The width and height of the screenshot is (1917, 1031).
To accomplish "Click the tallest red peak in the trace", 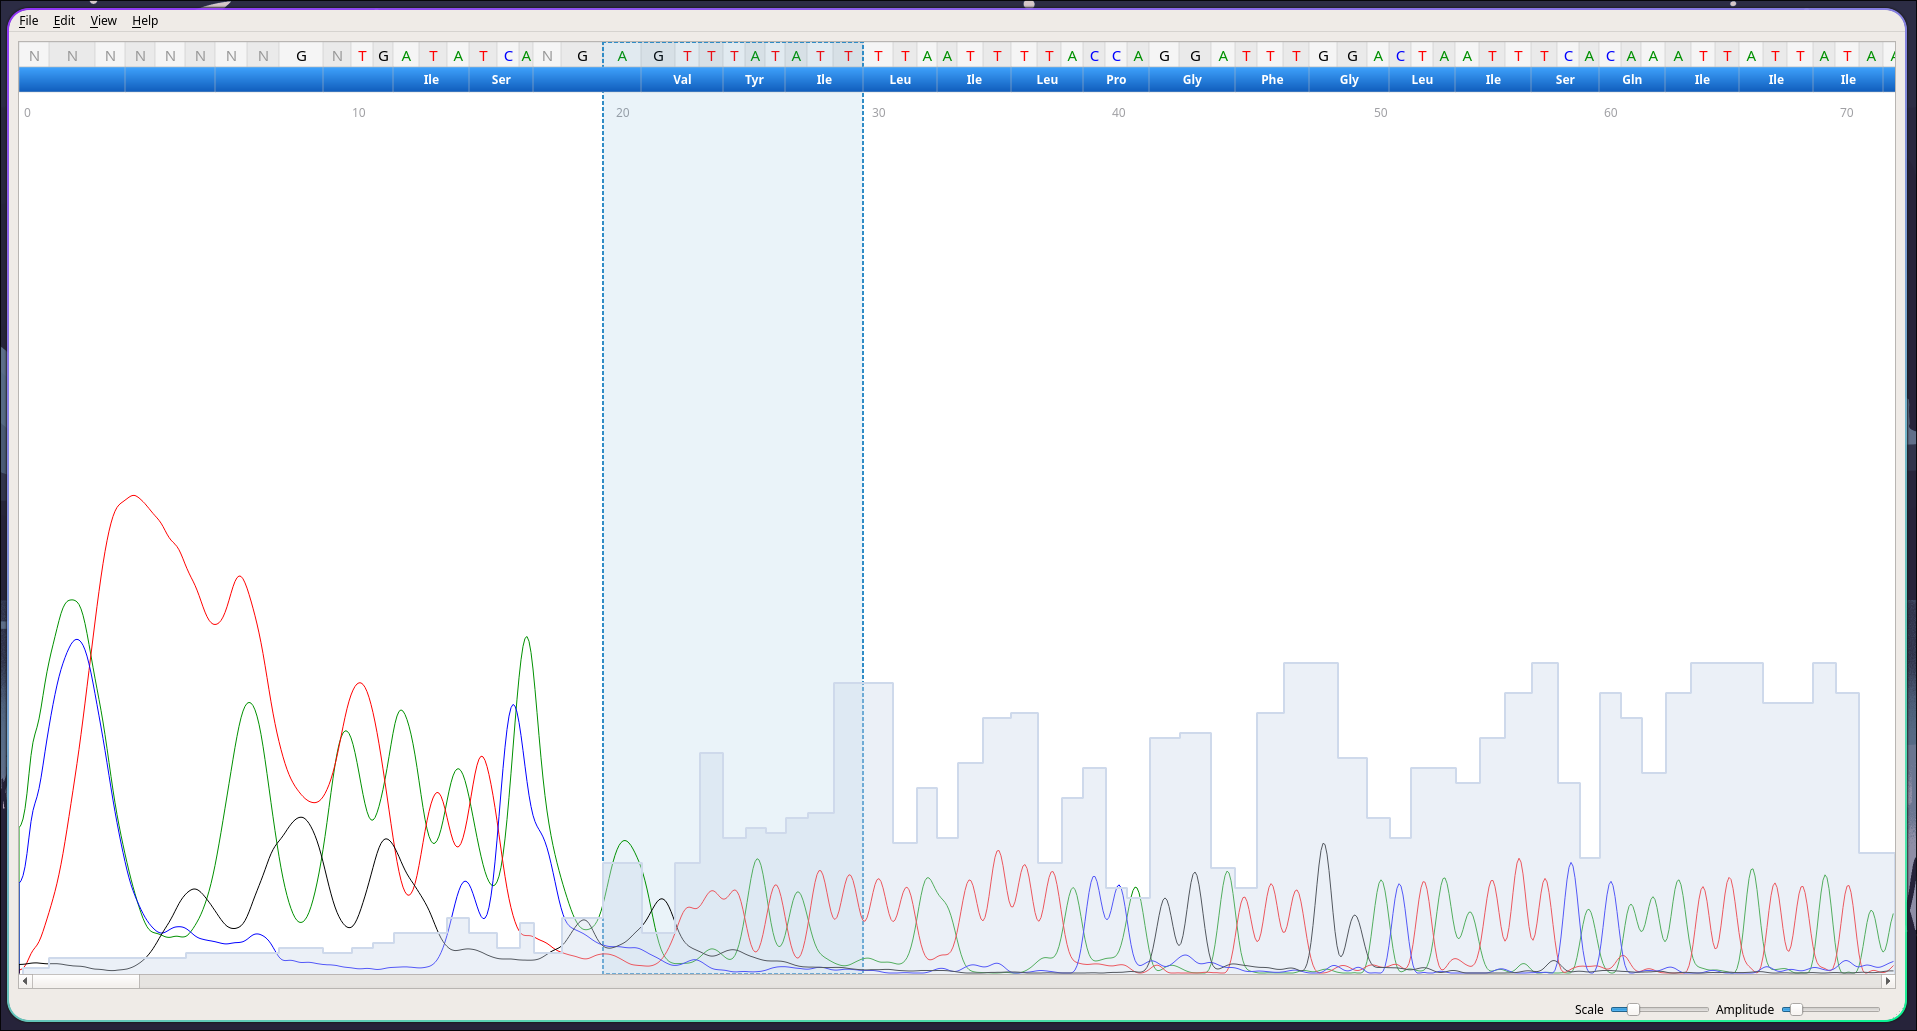I will [x=133, y=497].
